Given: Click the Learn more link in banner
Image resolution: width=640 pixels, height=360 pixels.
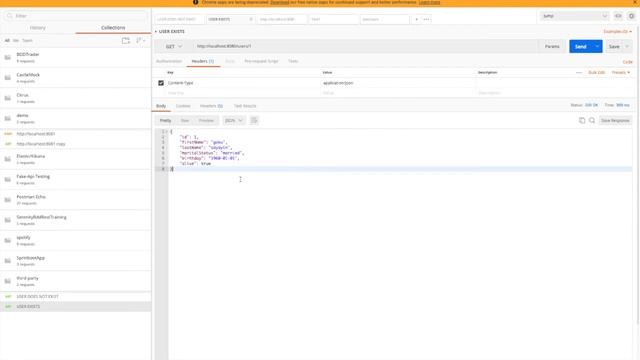Looking at the screenshot, I should click(x=429, y=2).
